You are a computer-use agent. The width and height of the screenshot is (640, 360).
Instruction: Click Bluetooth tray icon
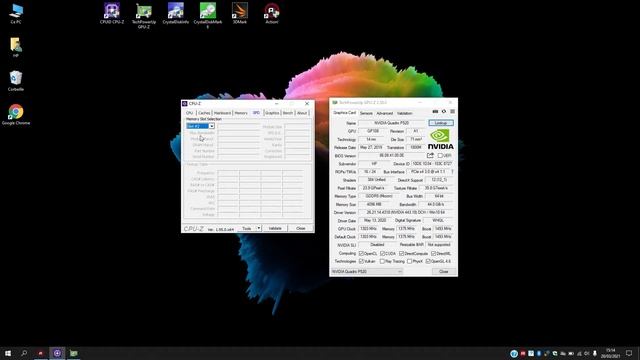(539, 353)
